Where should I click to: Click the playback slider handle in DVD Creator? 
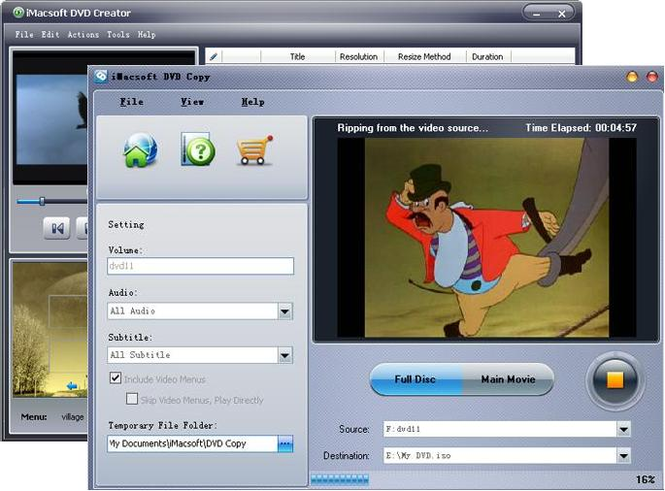(x=42, y=201)
